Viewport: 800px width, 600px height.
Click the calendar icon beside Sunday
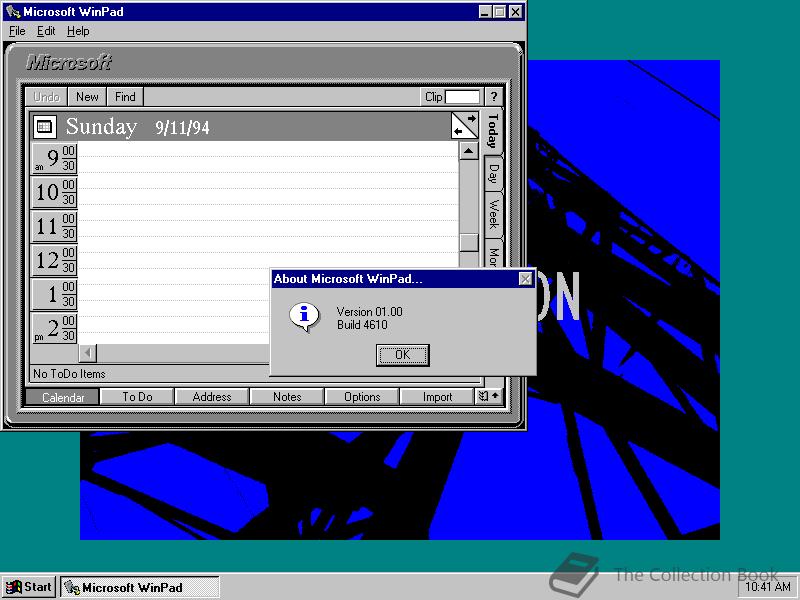tap(44, 127)
